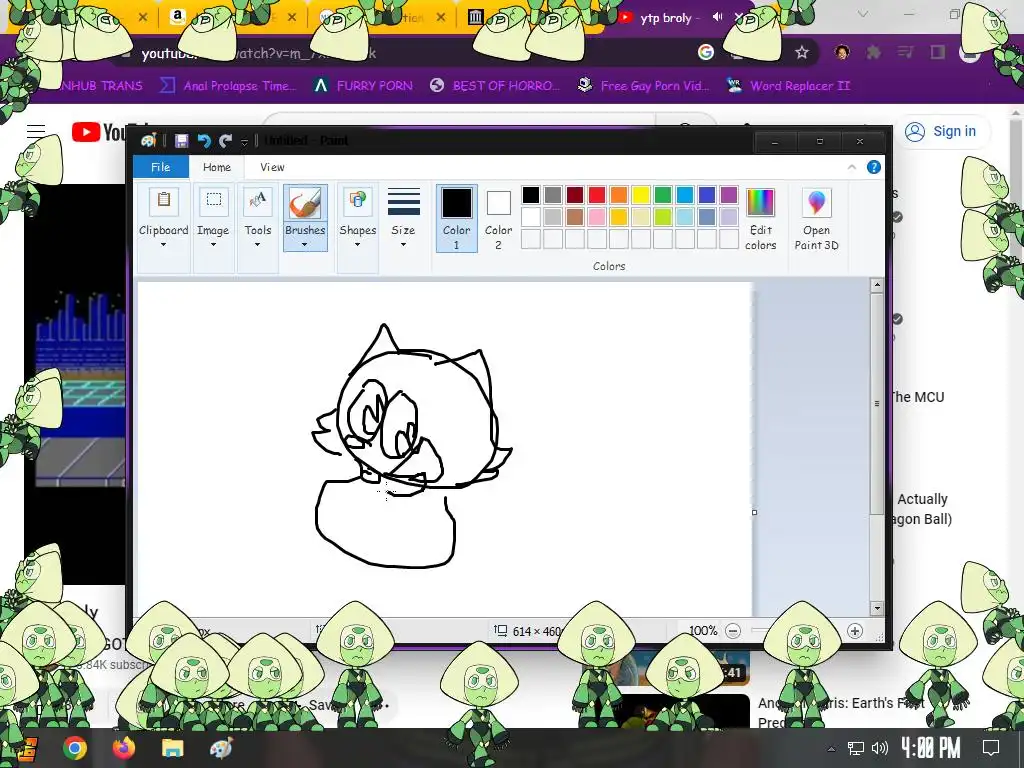Open the Chrome tab search chevron

(x=863, y=14)
